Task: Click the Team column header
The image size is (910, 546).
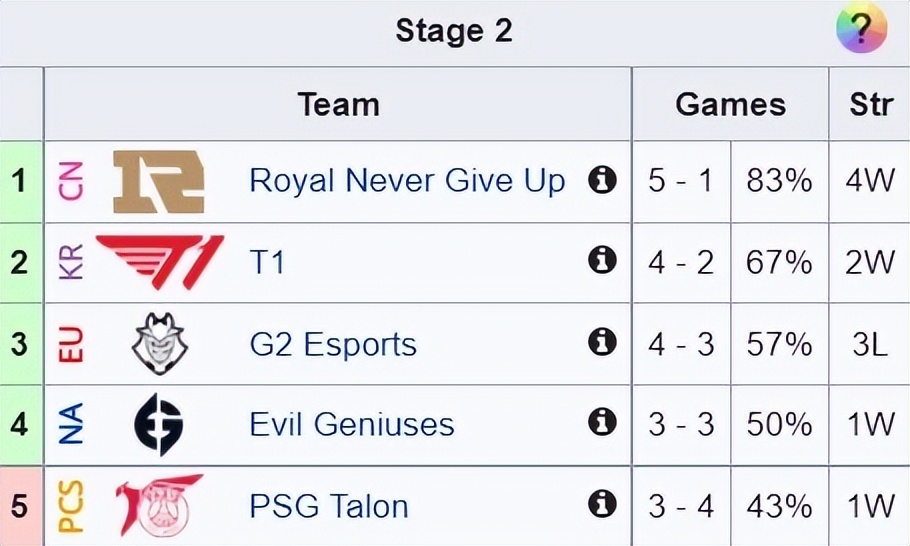Action: (x=338, y=104)
